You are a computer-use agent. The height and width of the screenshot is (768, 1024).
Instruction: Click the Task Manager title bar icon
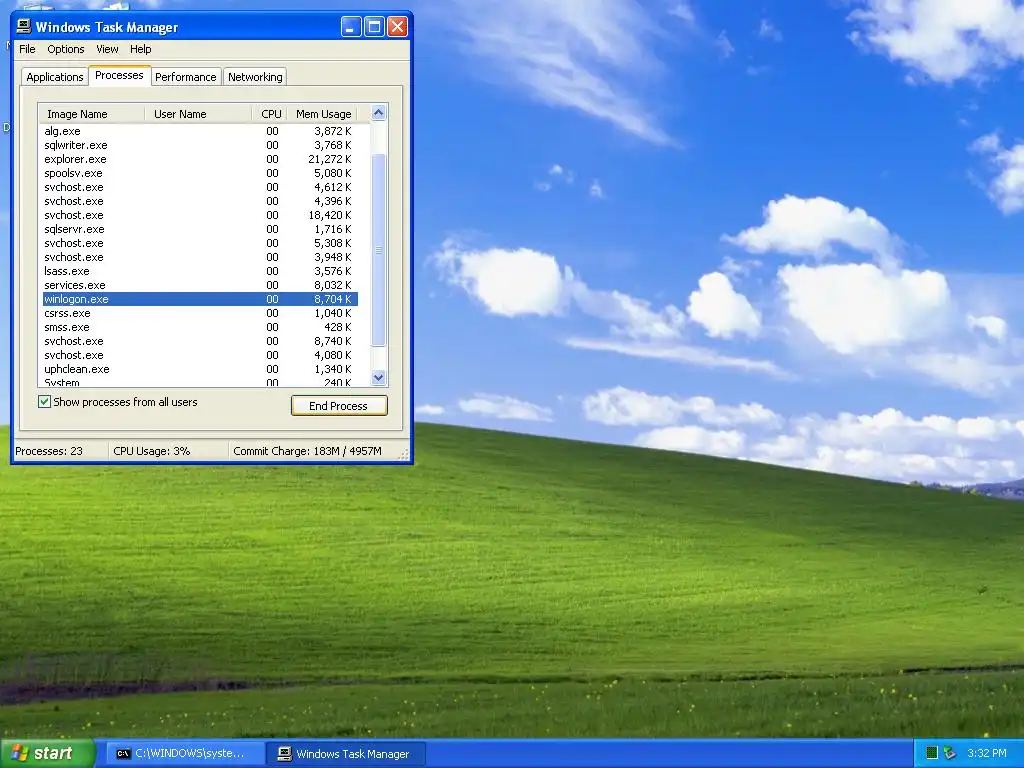tap(24, 26)
